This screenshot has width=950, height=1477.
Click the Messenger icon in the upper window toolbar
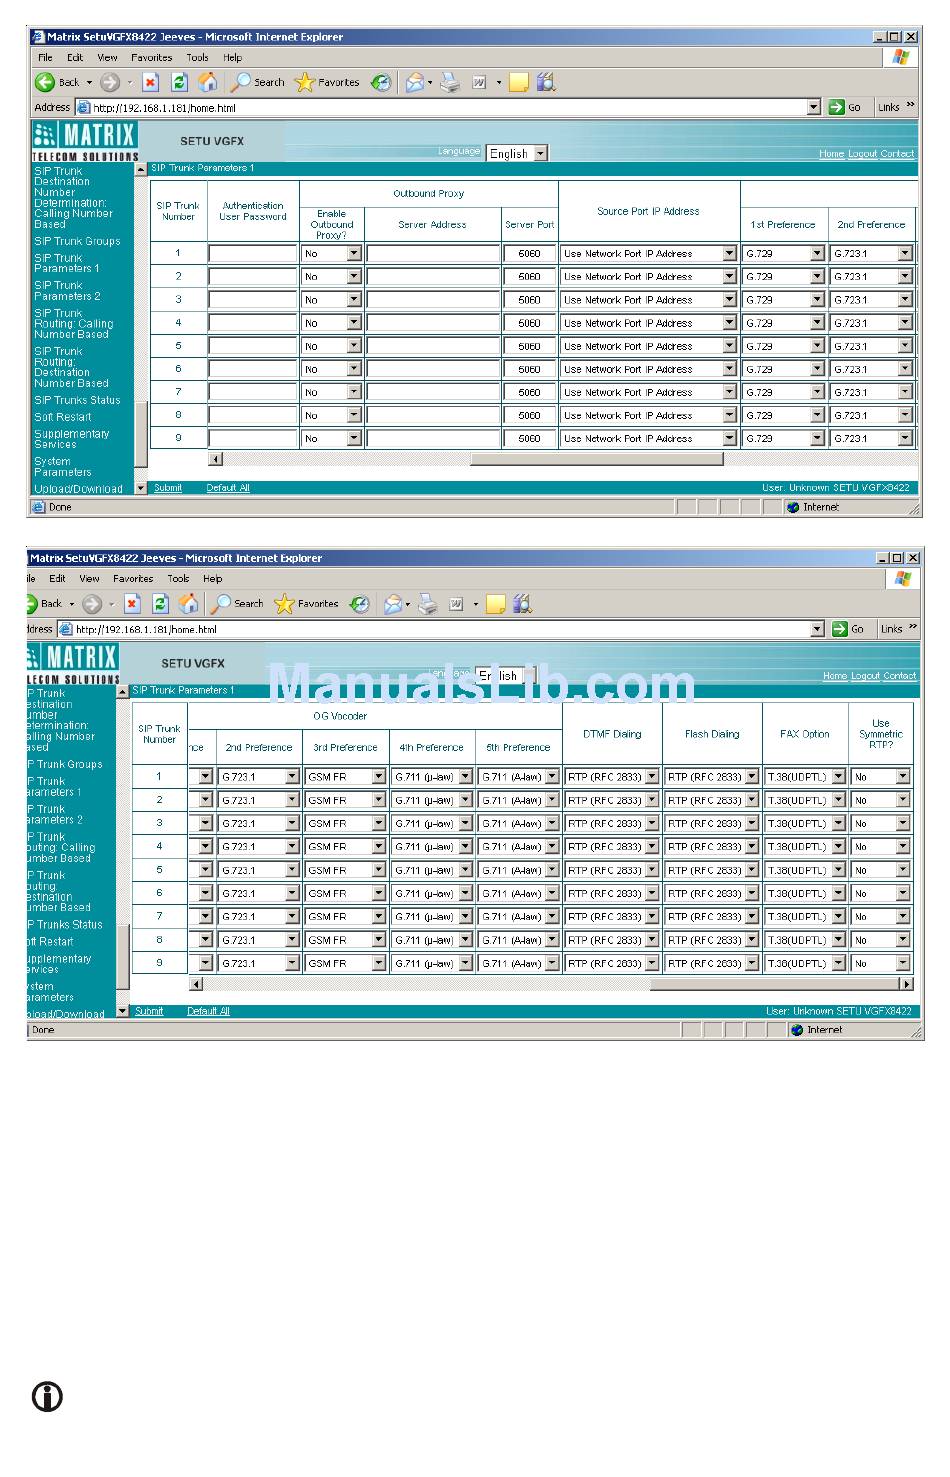(545, 82)
